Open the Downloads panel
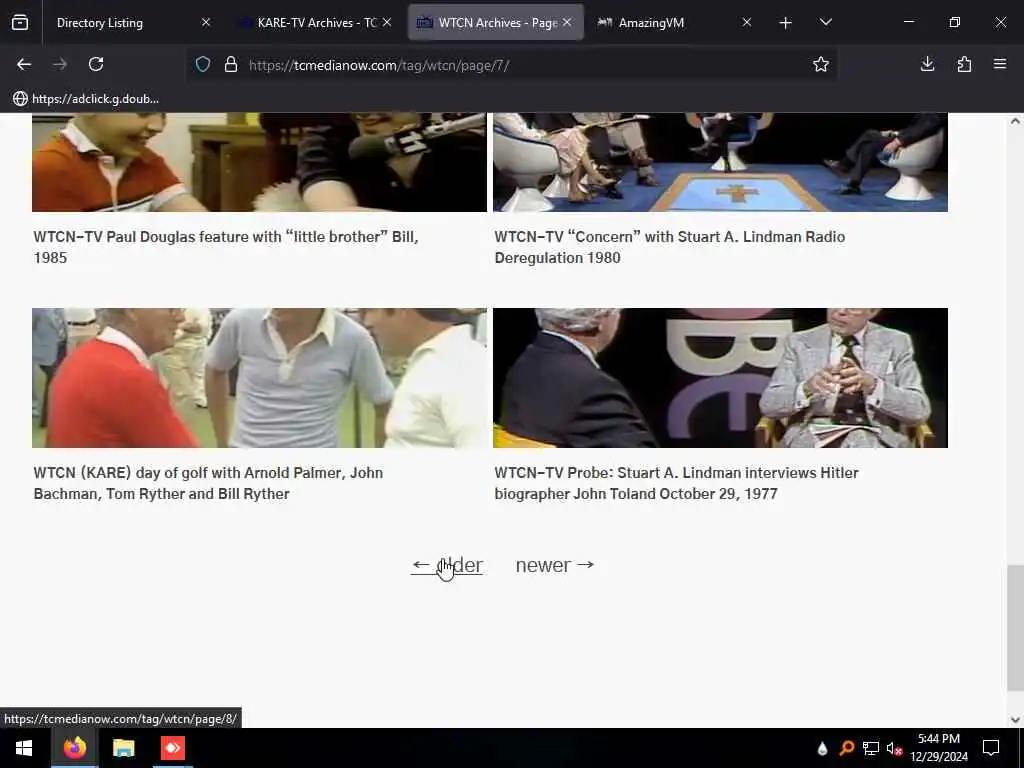 [x=927, y=64]
